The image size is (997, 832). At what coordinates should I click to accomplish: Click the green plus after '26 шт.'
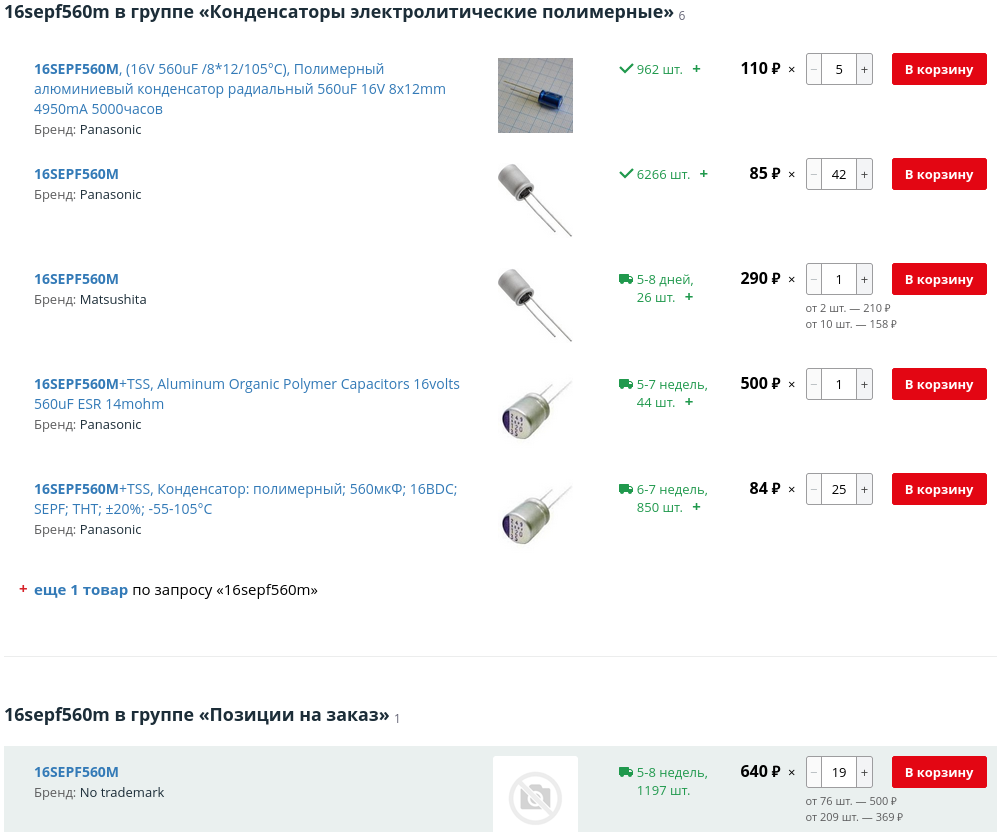pyautogui.click(x=687, y=296)
